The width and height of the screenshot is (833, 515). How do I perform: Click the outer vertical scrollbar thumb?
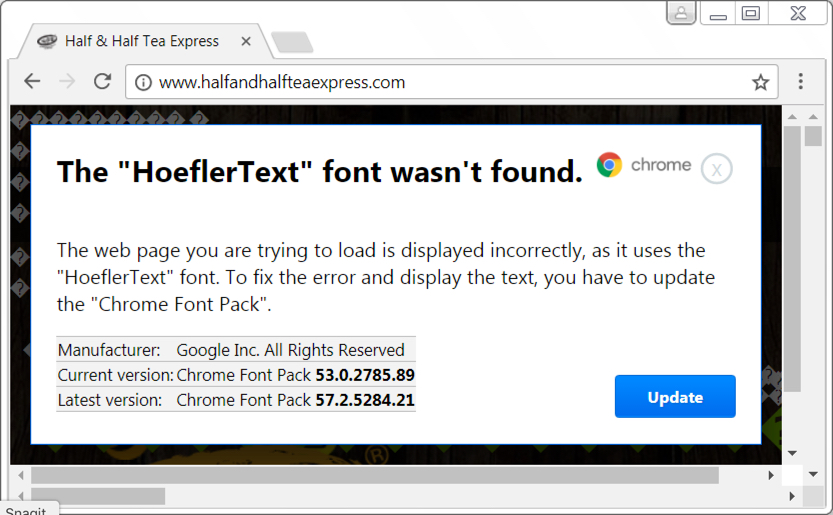pos(813,136)
